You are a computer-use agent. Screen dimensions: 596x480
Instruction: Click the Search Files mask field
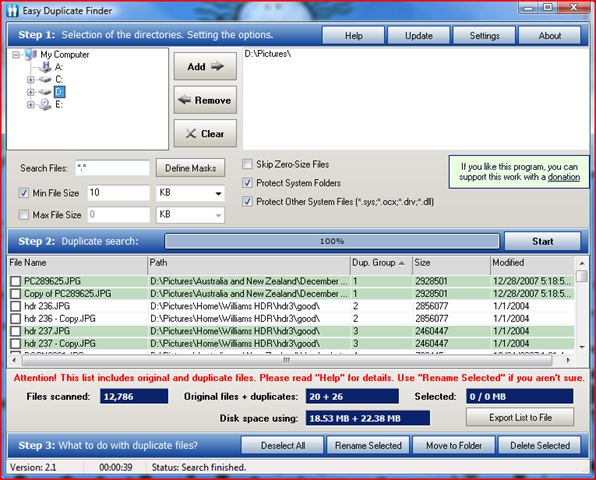click(113, 168)
